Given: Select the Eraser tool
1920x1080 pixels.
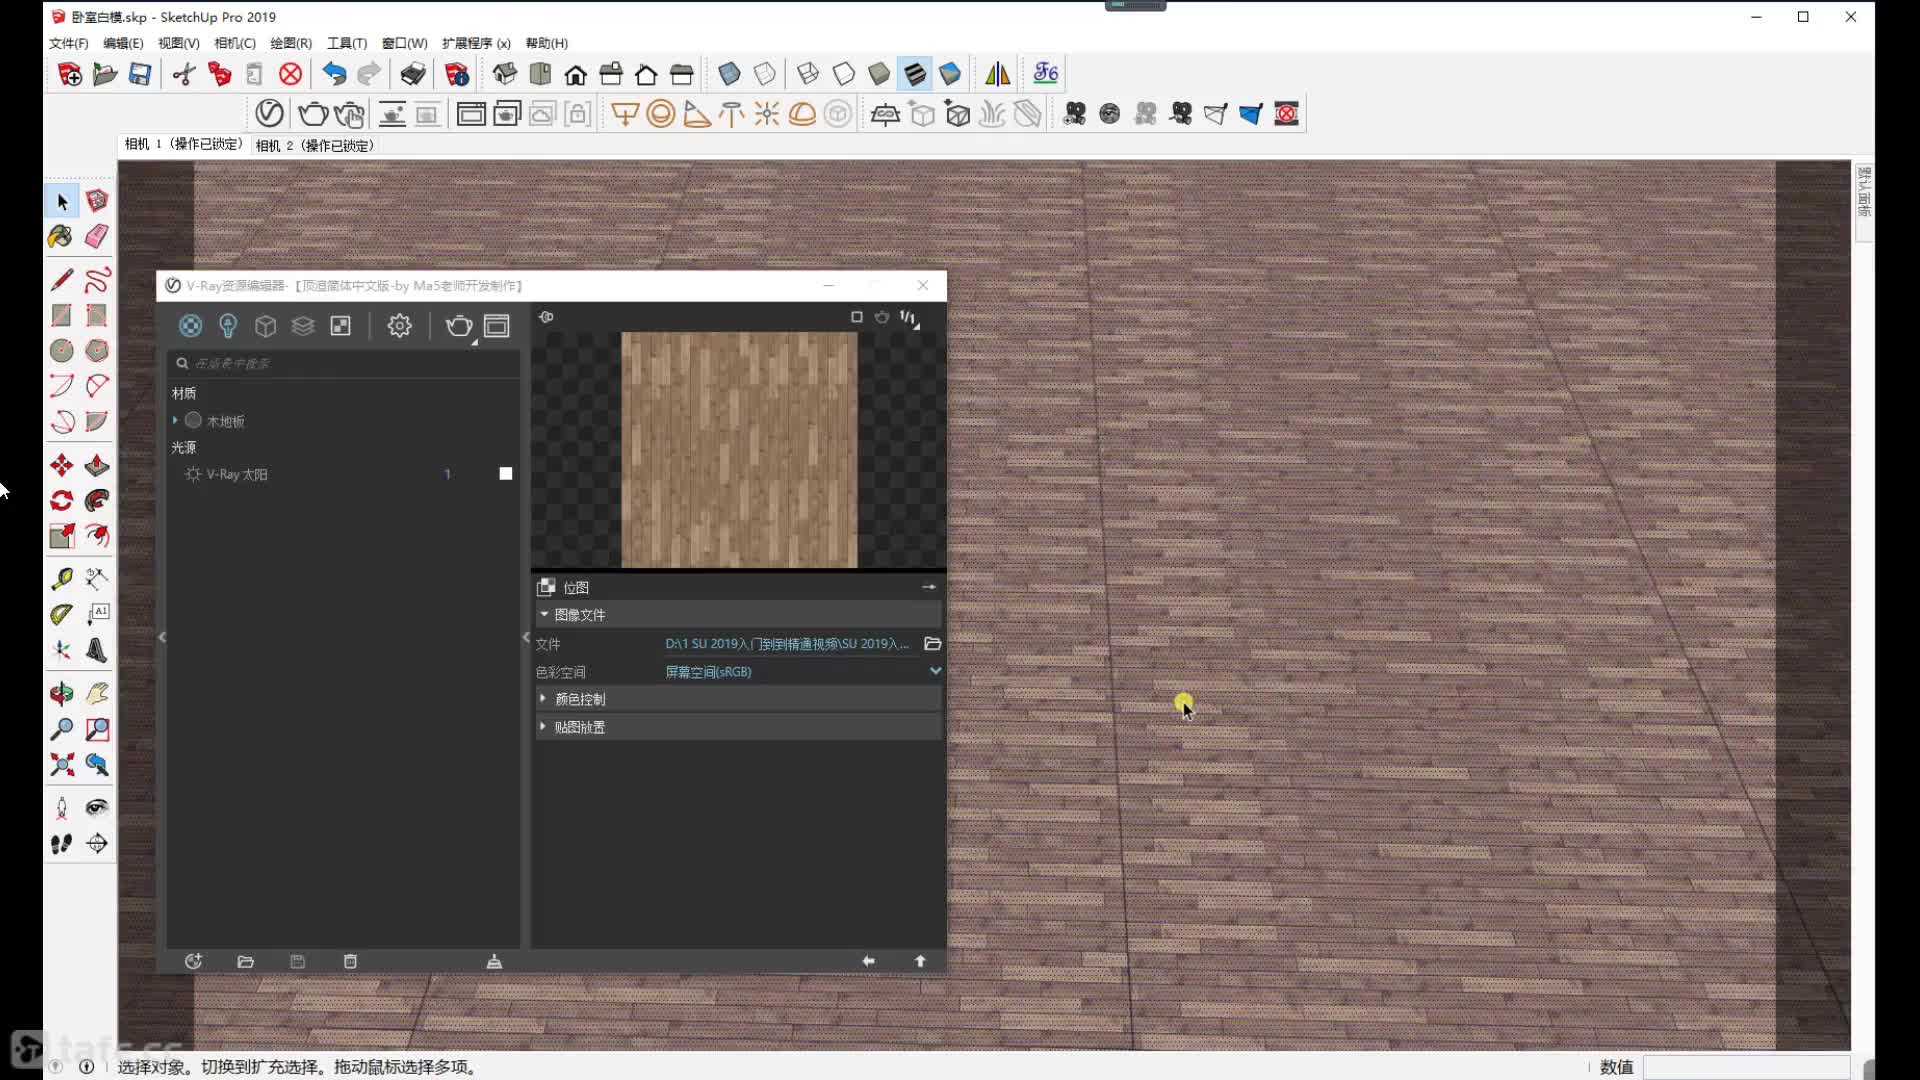Looking at the screenshot, I should [97, 237].
